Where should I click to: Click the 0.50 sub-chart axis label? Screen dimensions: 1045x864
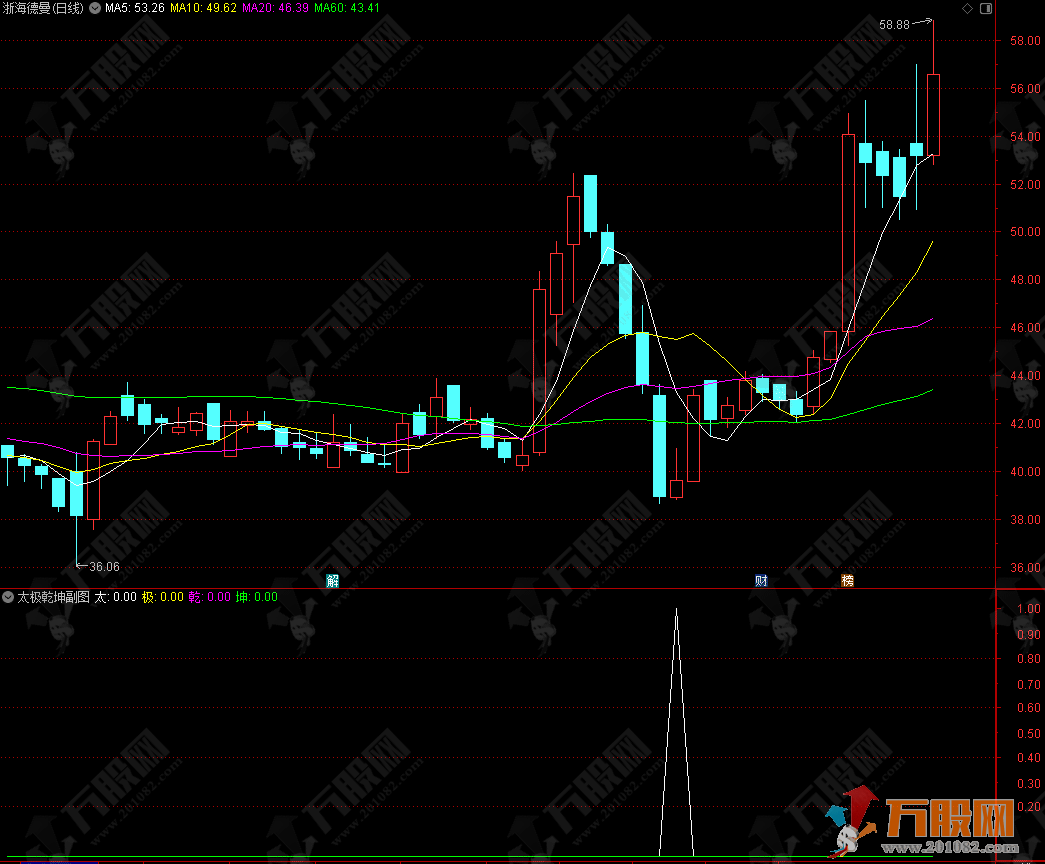[x=1029, y=734]
